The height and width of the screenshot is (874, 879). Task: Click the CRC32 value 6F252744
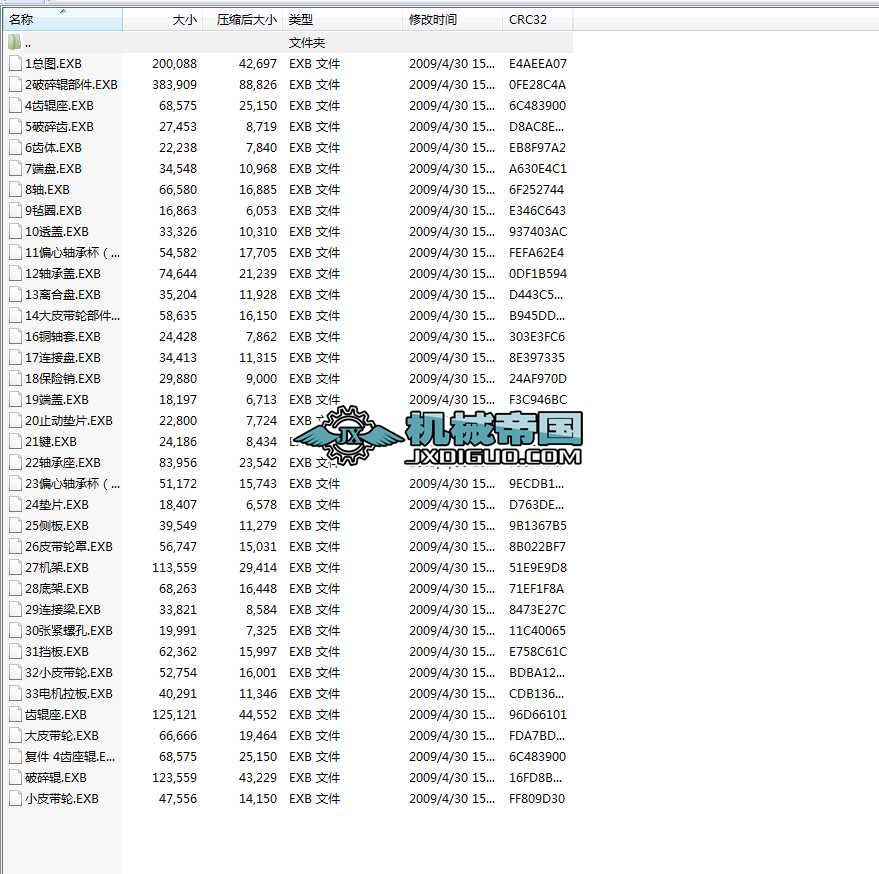tap(536, 189)
